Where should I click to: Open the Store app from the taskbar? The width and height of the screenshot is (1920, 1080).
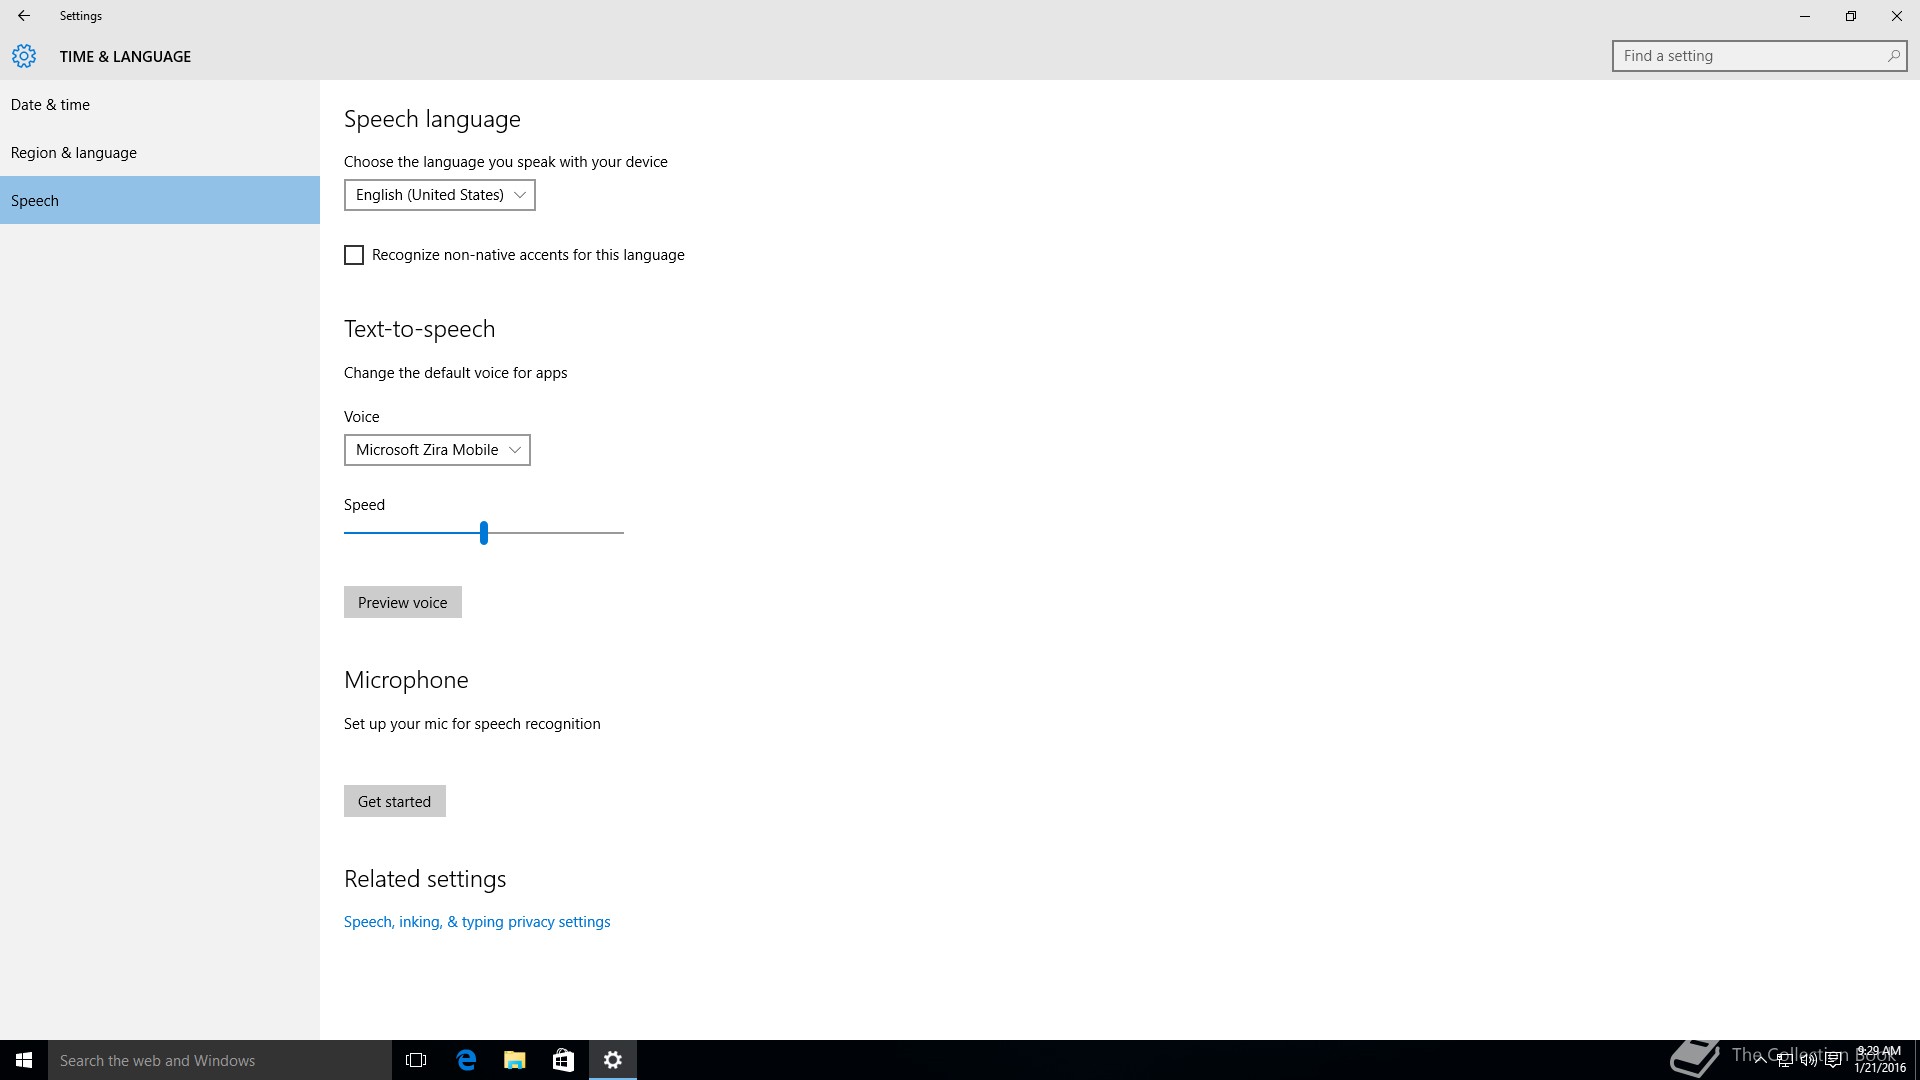[x=564, y=1060]
